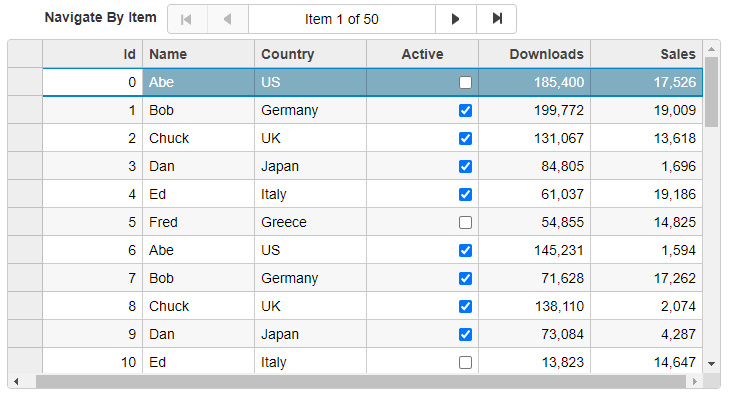
Task: Uncheck Active for Abe row Id 6
Action: point(465,250)
